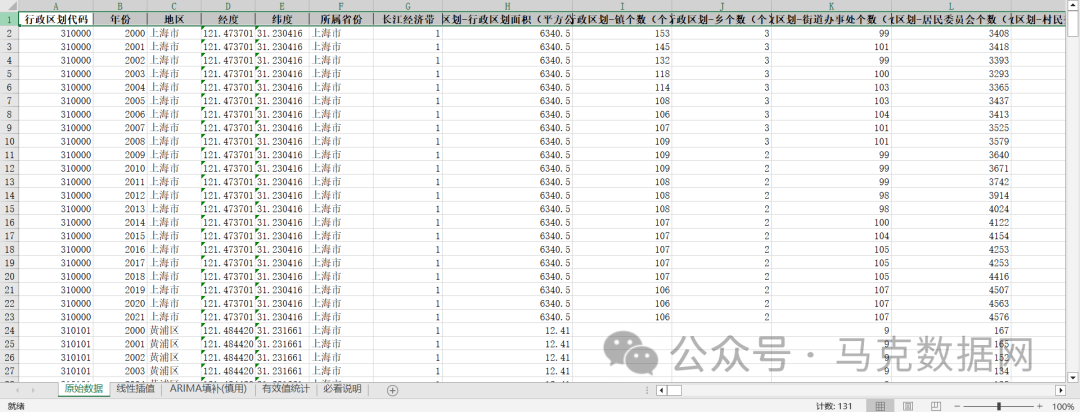Screen dimensions: 1080x412
Task: Click the Select All corner button
Action: [9, 6]
